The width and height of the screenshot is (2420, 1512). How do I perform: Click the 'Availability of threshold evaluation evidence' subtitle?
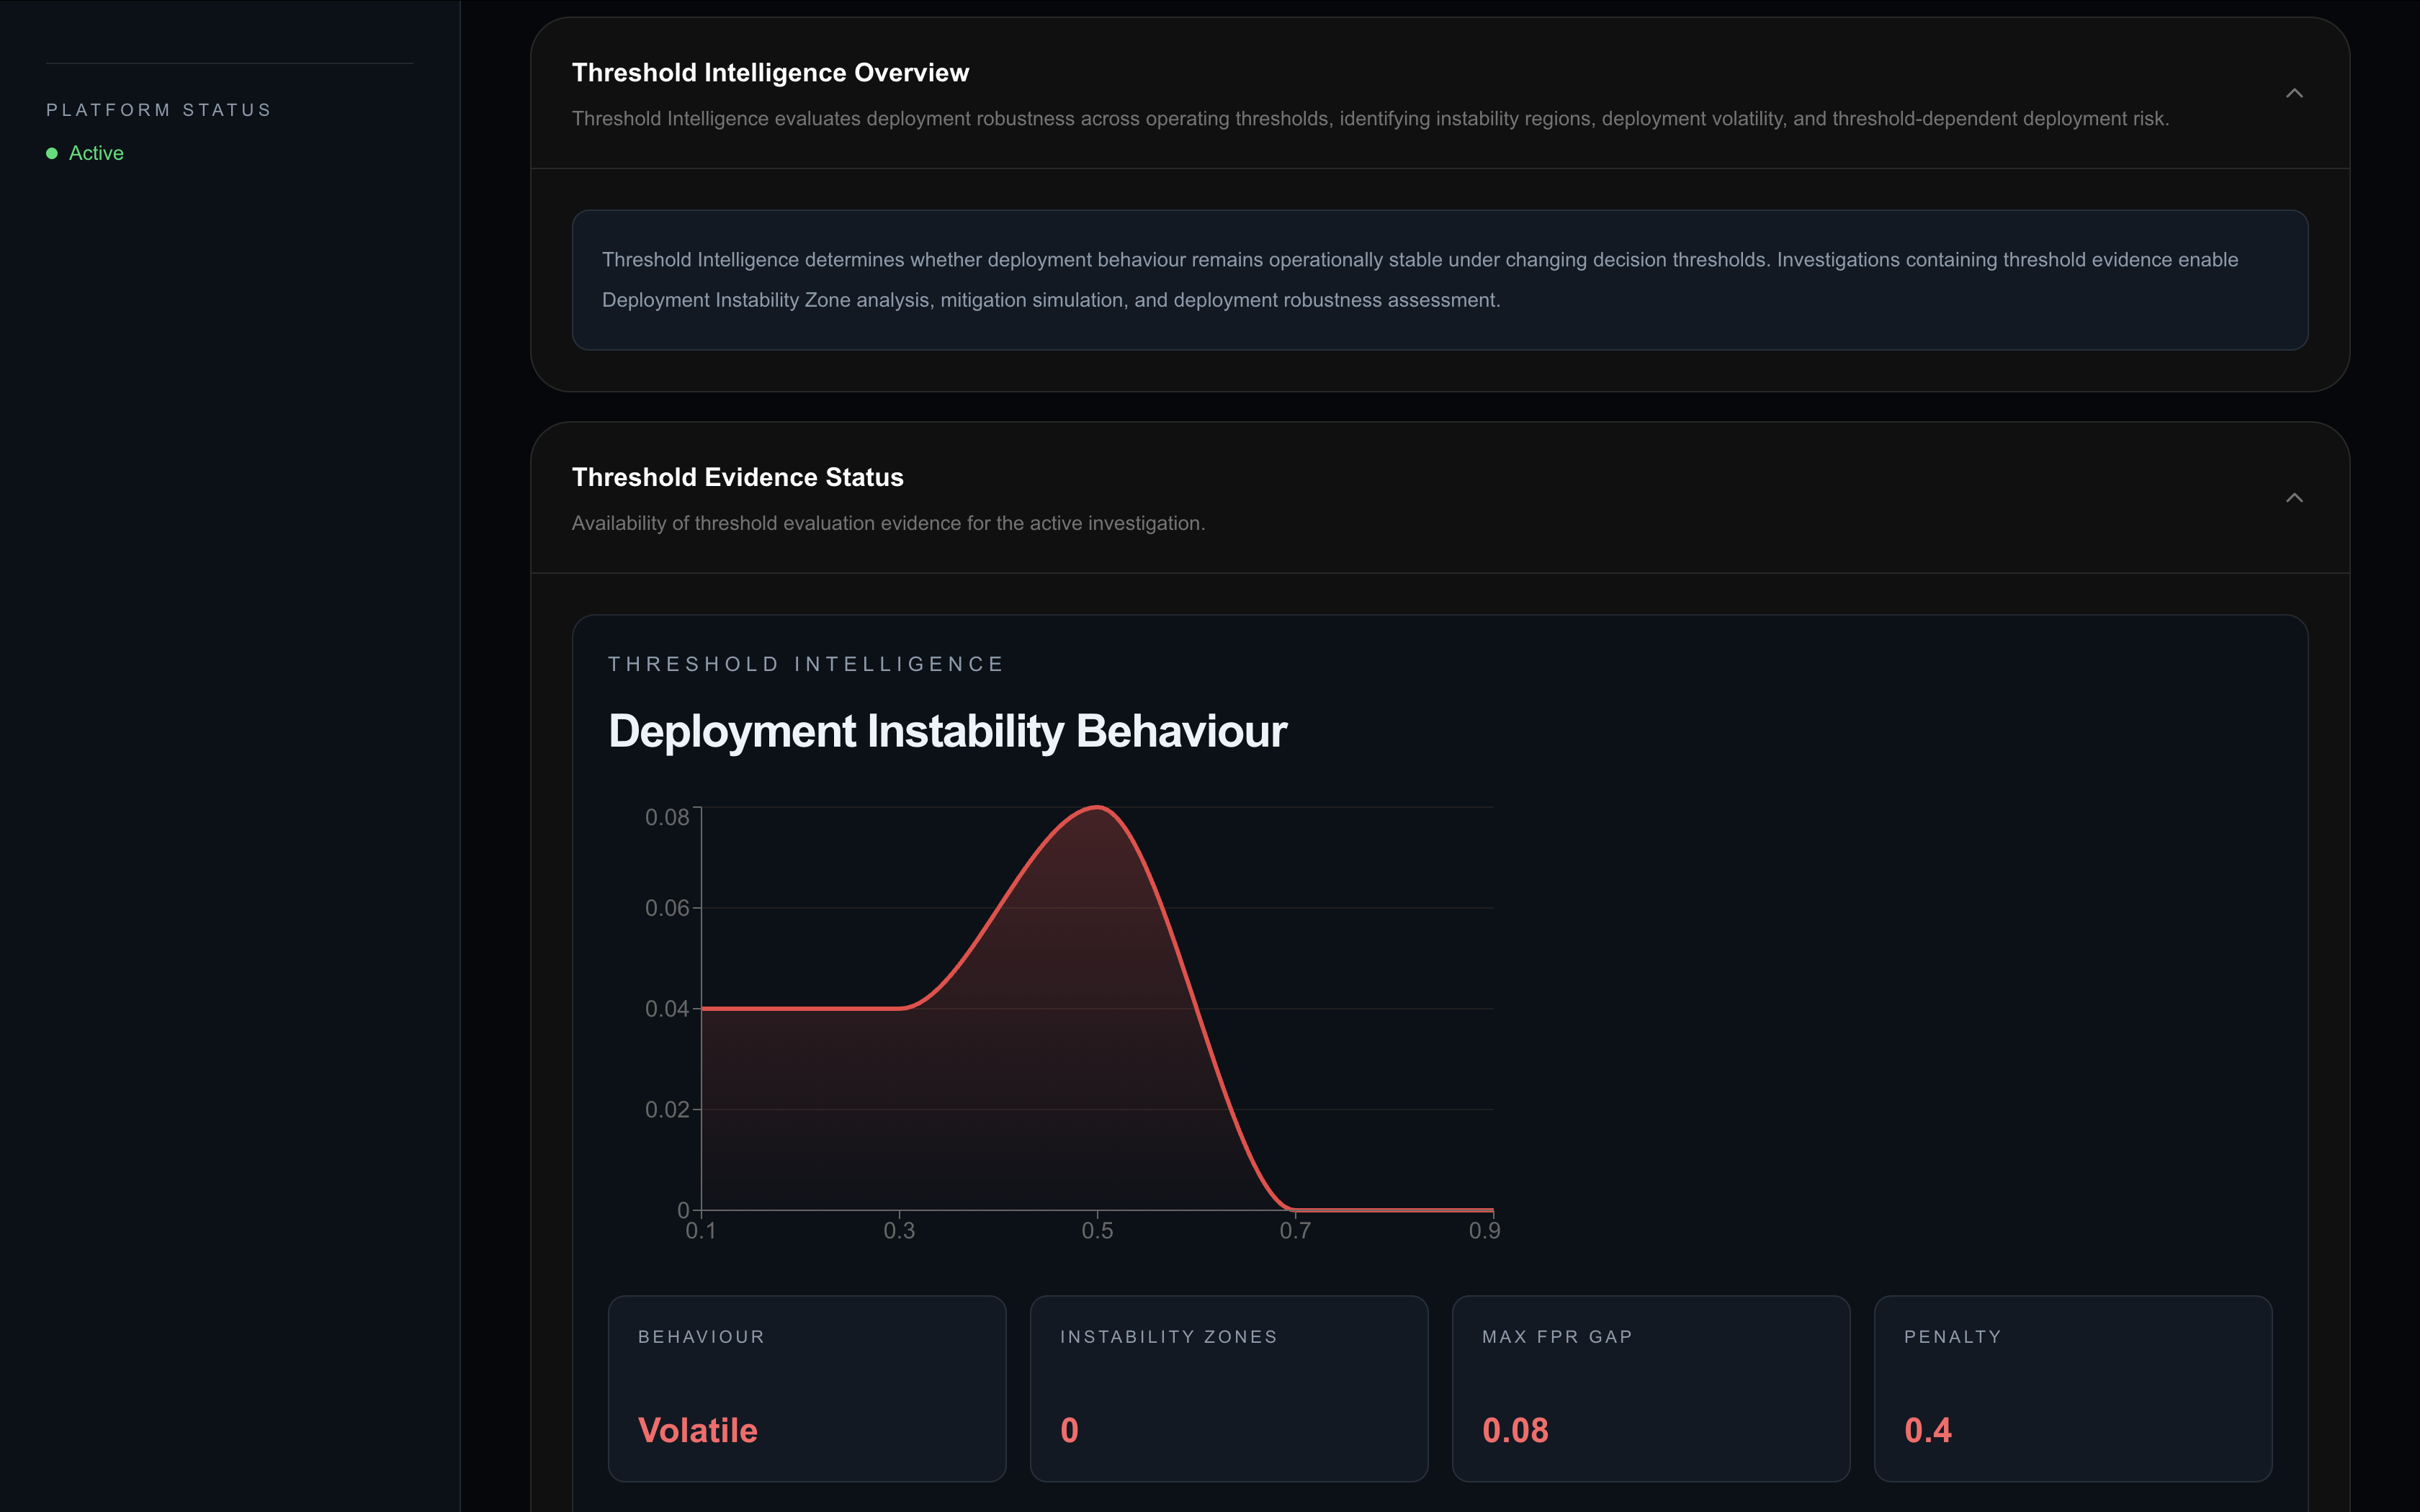click(888, 523)
